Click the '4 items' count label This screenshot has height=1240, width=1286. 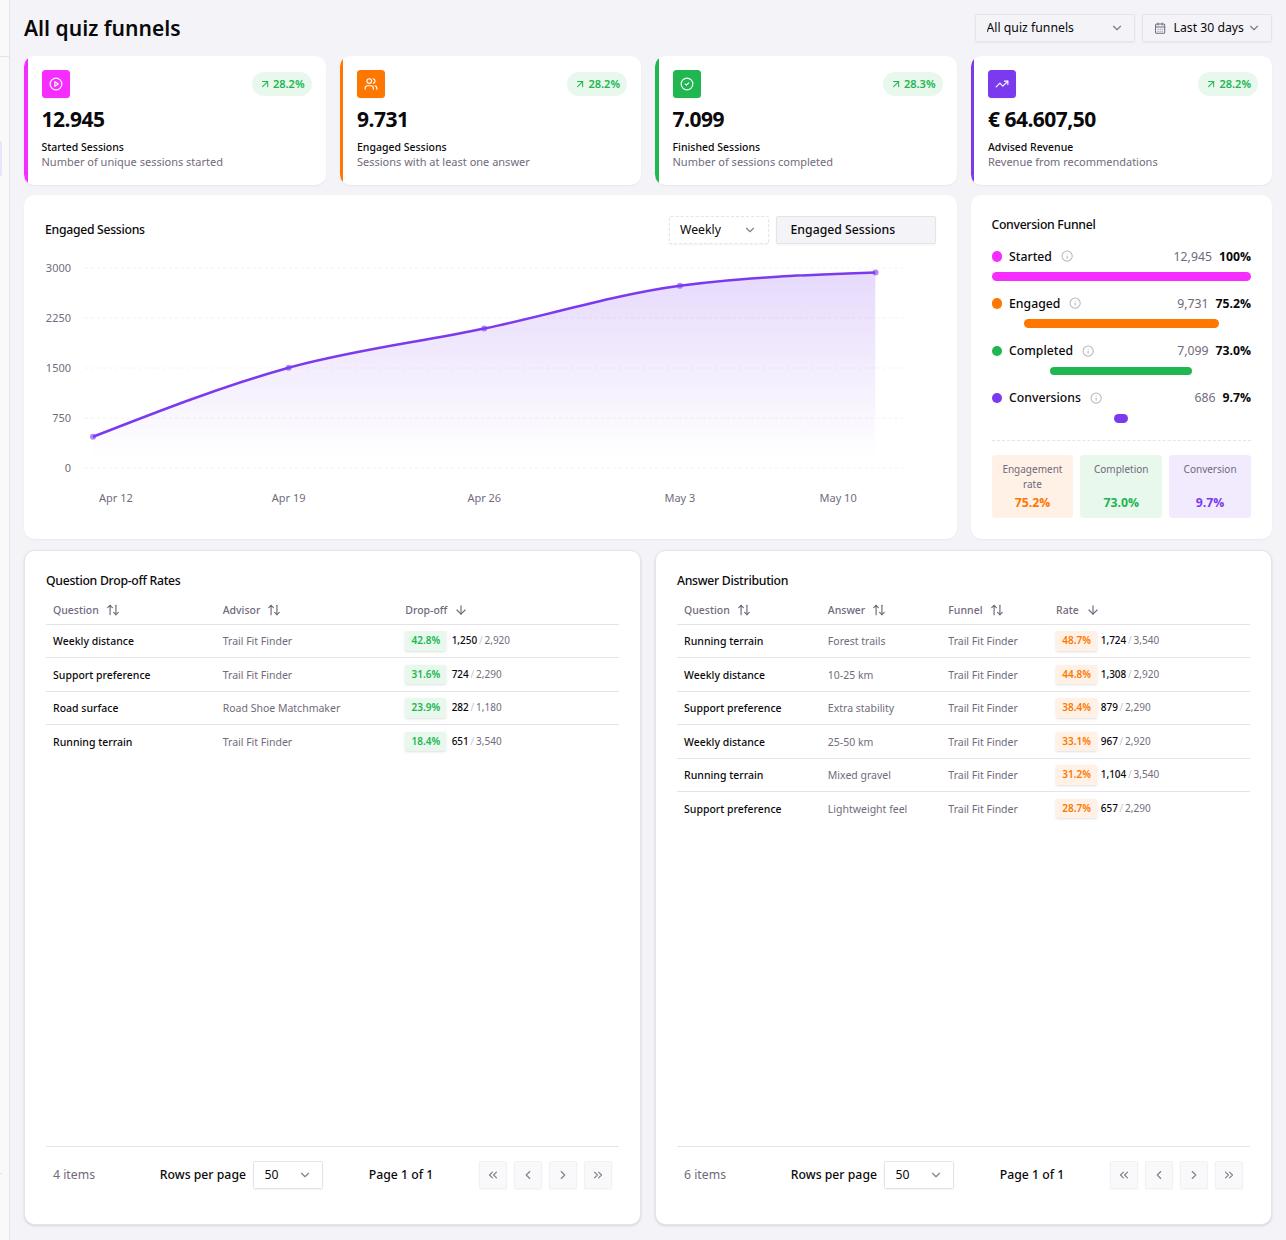tap(74, 1175)
